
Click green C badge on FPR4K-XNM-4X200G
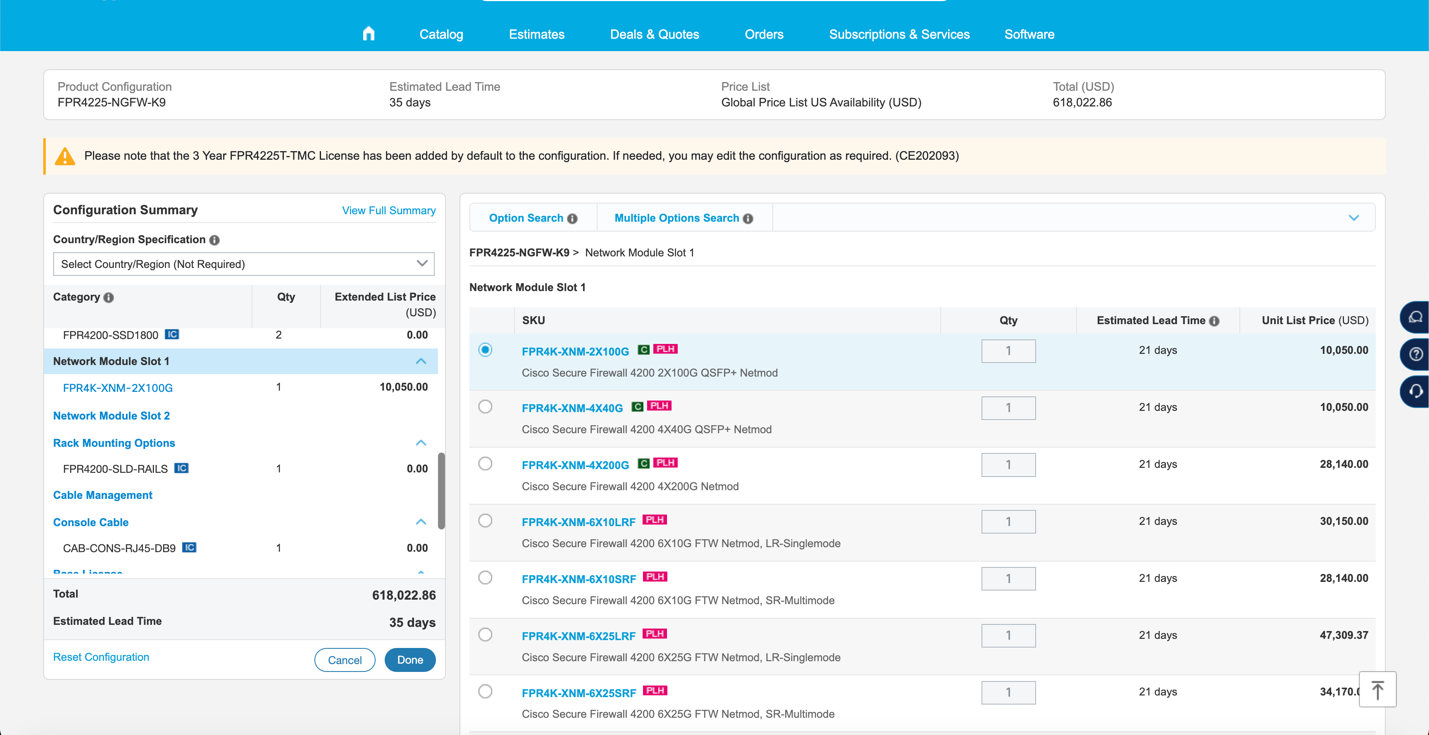pyautogui.click(x=643, y=464)
